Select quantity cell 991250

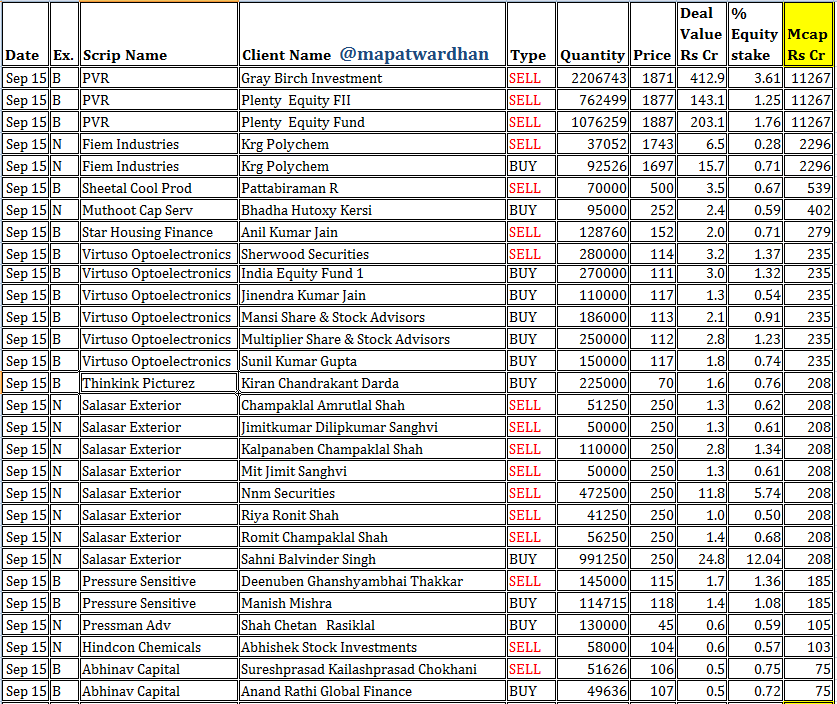[593, 558]
